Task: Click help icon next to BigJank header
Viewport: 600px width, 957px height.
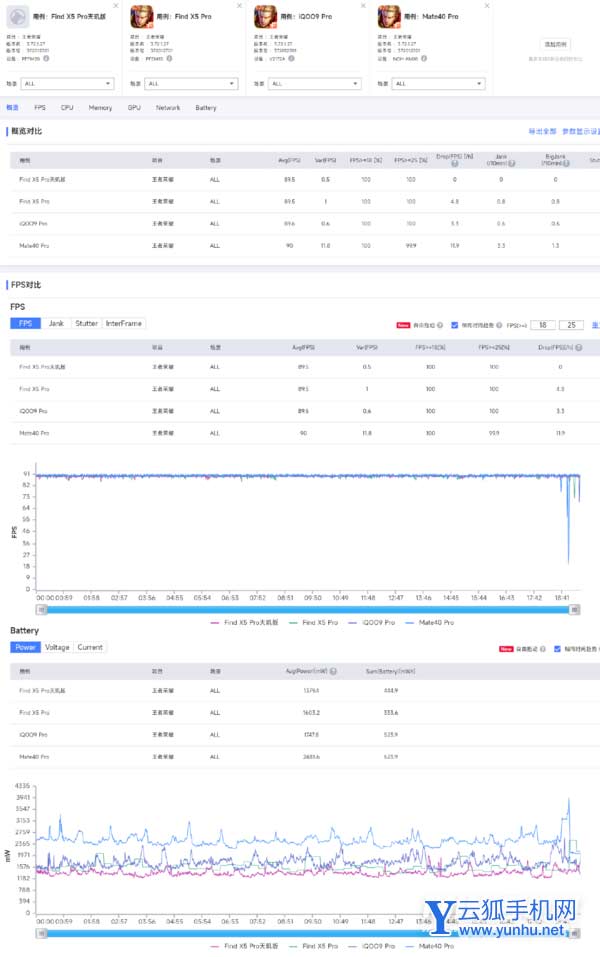Action: [567, 163]
